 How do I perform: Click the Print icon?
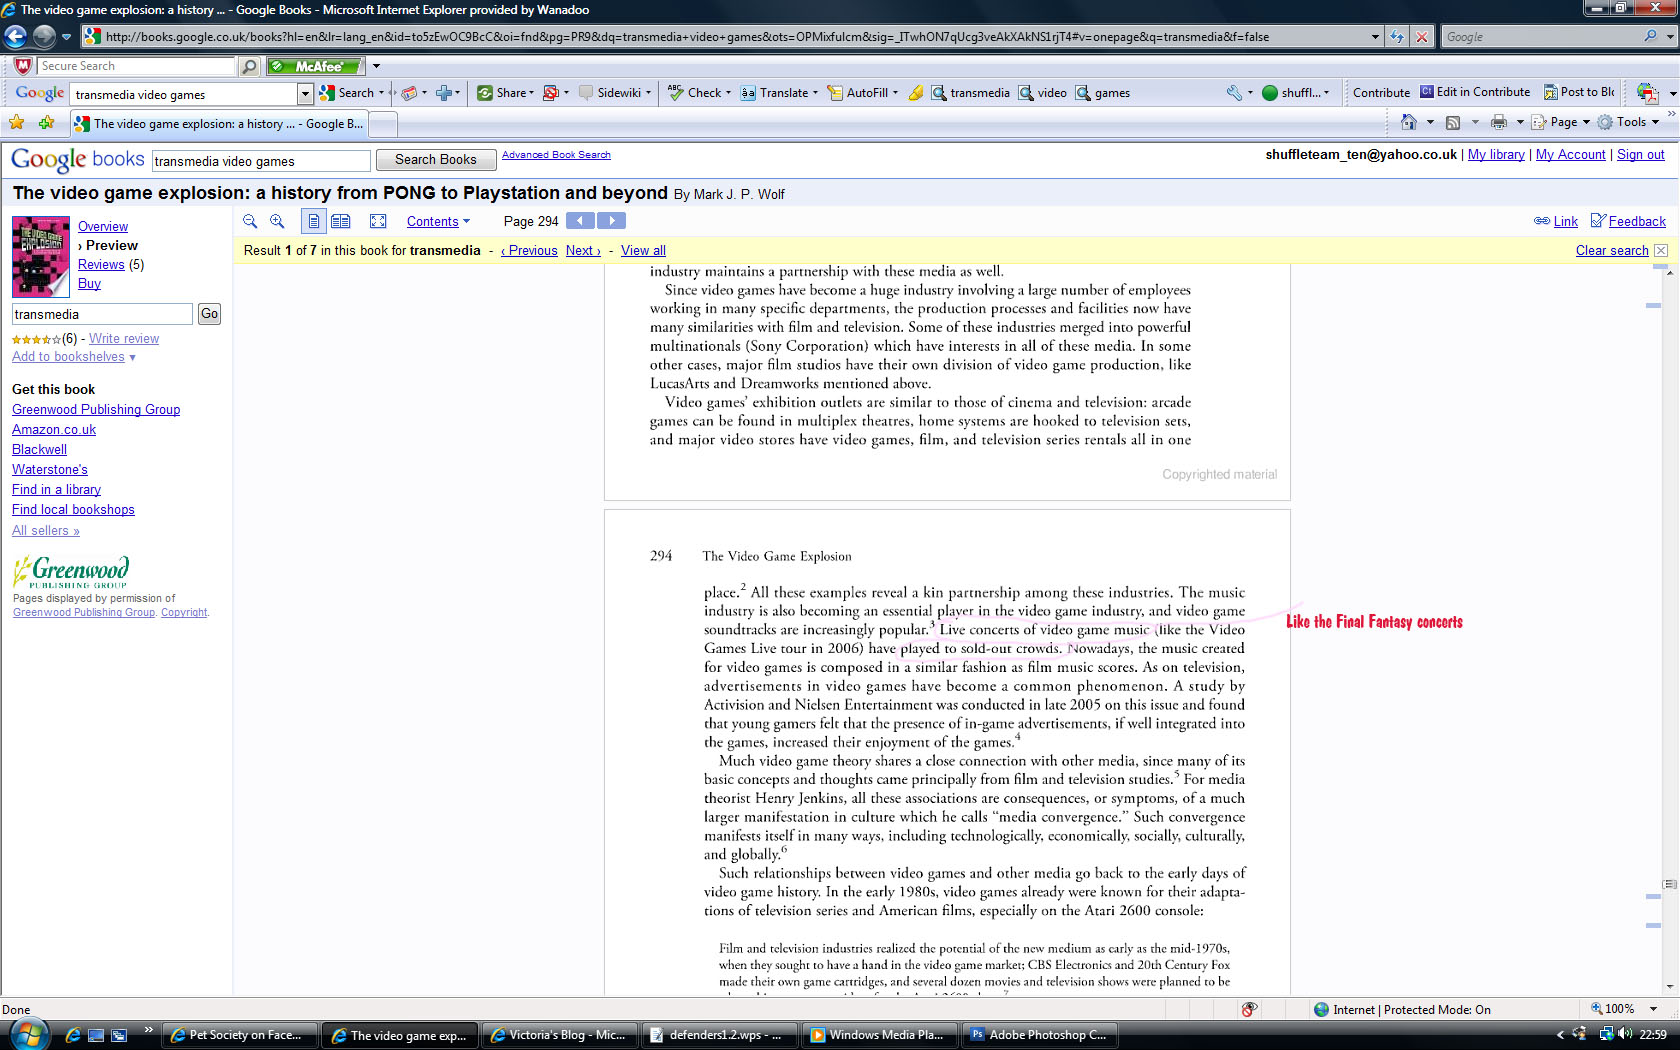[1498, 122]
